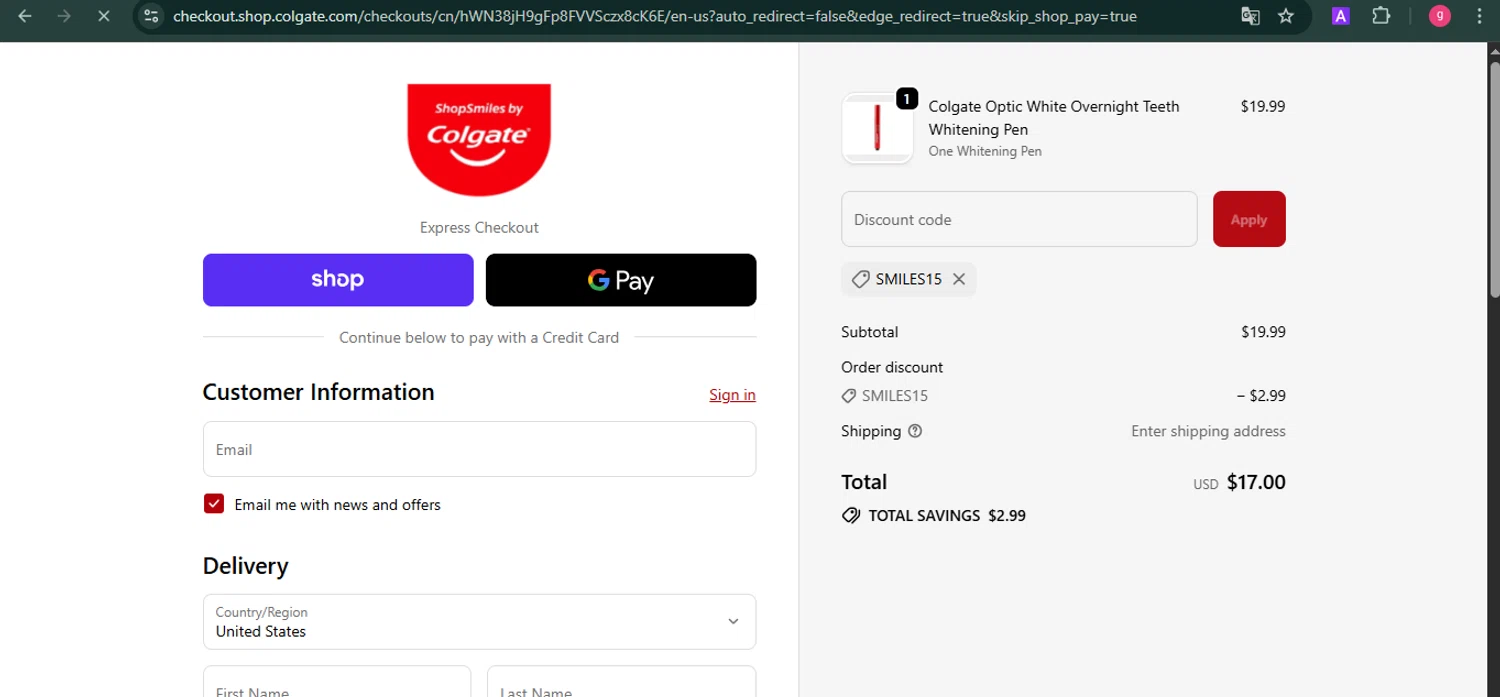Click the shipping help question icon

coord(915,431)
